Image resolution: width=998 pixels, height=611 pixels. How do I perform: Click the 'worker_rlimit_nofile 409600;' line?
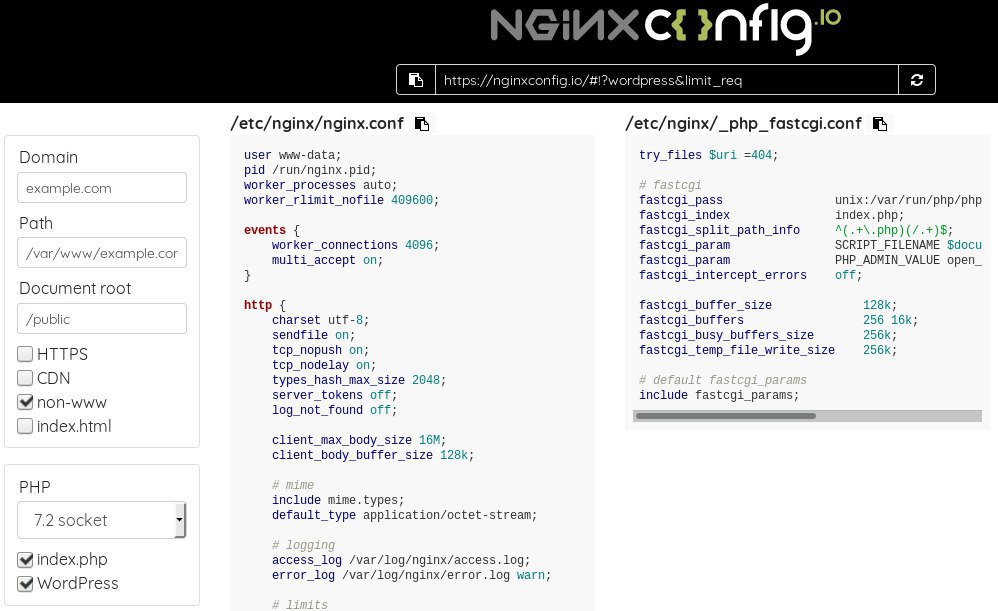pos(341,200)
